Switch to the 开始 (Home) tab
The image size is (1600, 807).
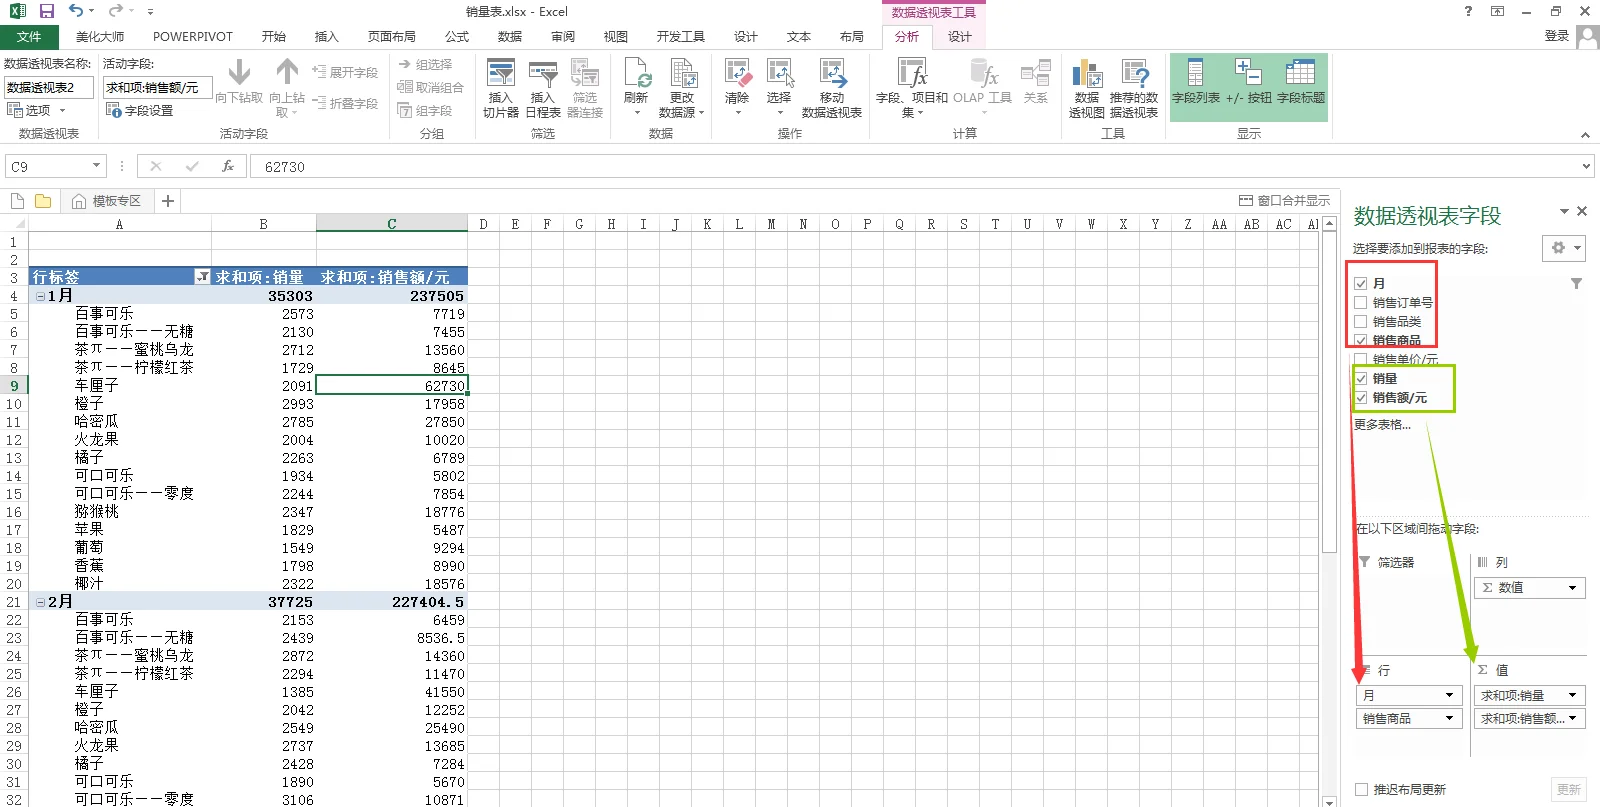coord(274,37)
